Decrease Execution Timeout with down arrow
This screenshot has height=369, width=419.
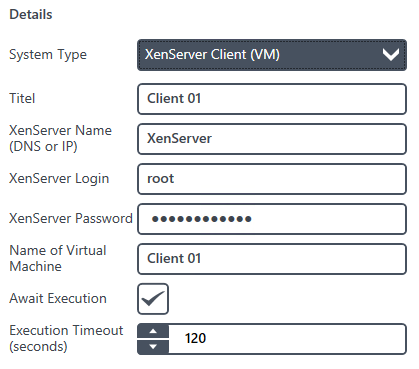click(153, 347)
